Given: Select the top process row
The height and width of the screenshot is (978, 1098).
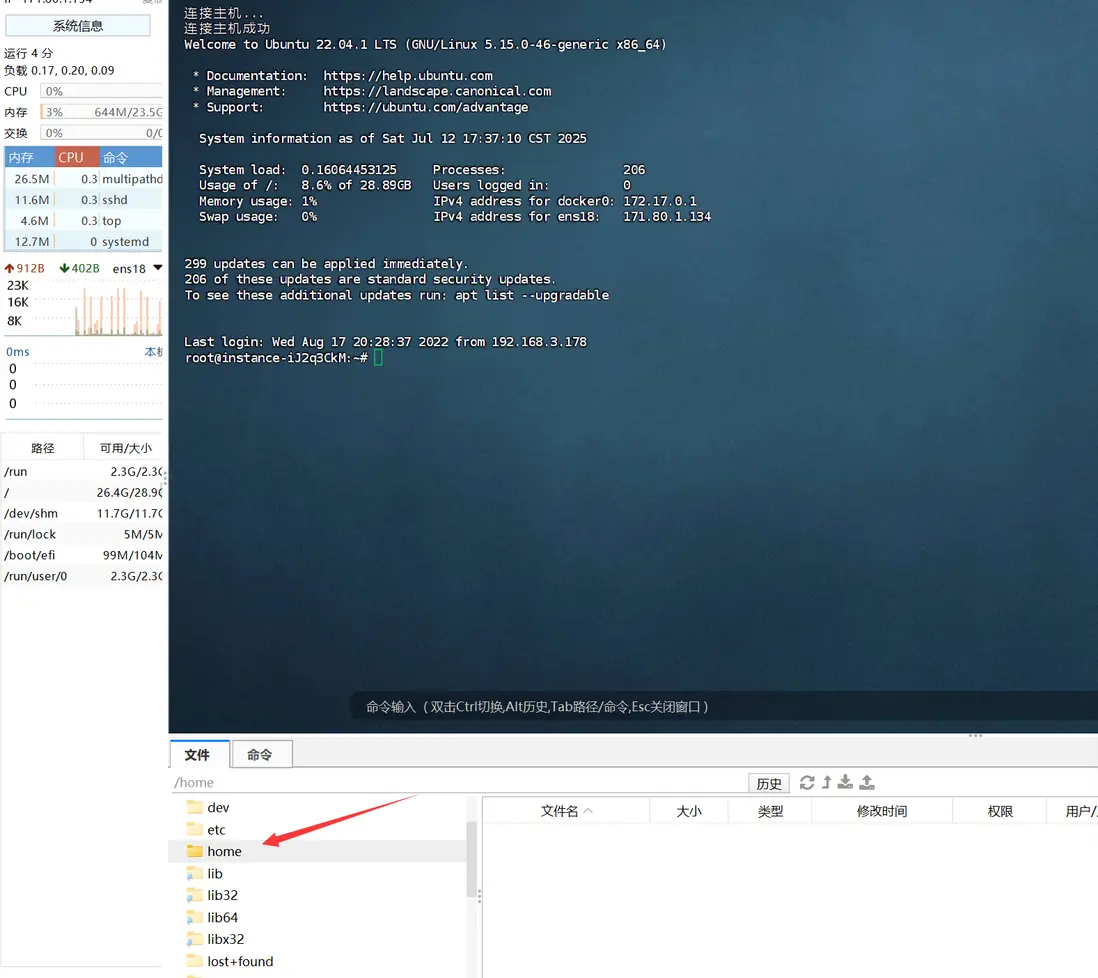Looking at the screenshot, I should (x=83, y=221).
